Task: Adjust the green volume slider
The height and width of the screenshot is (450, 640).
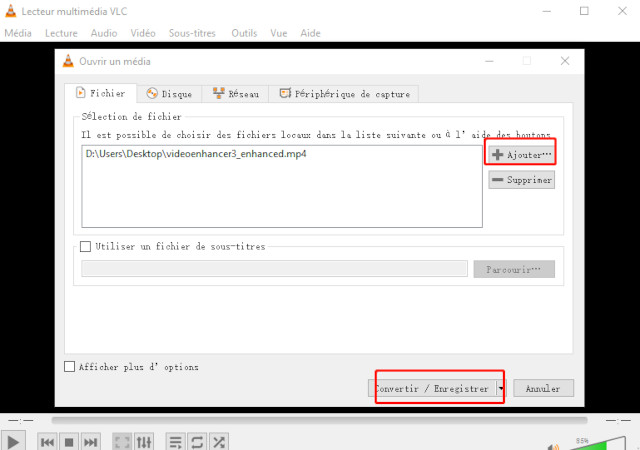Action: tap(598, 443)
